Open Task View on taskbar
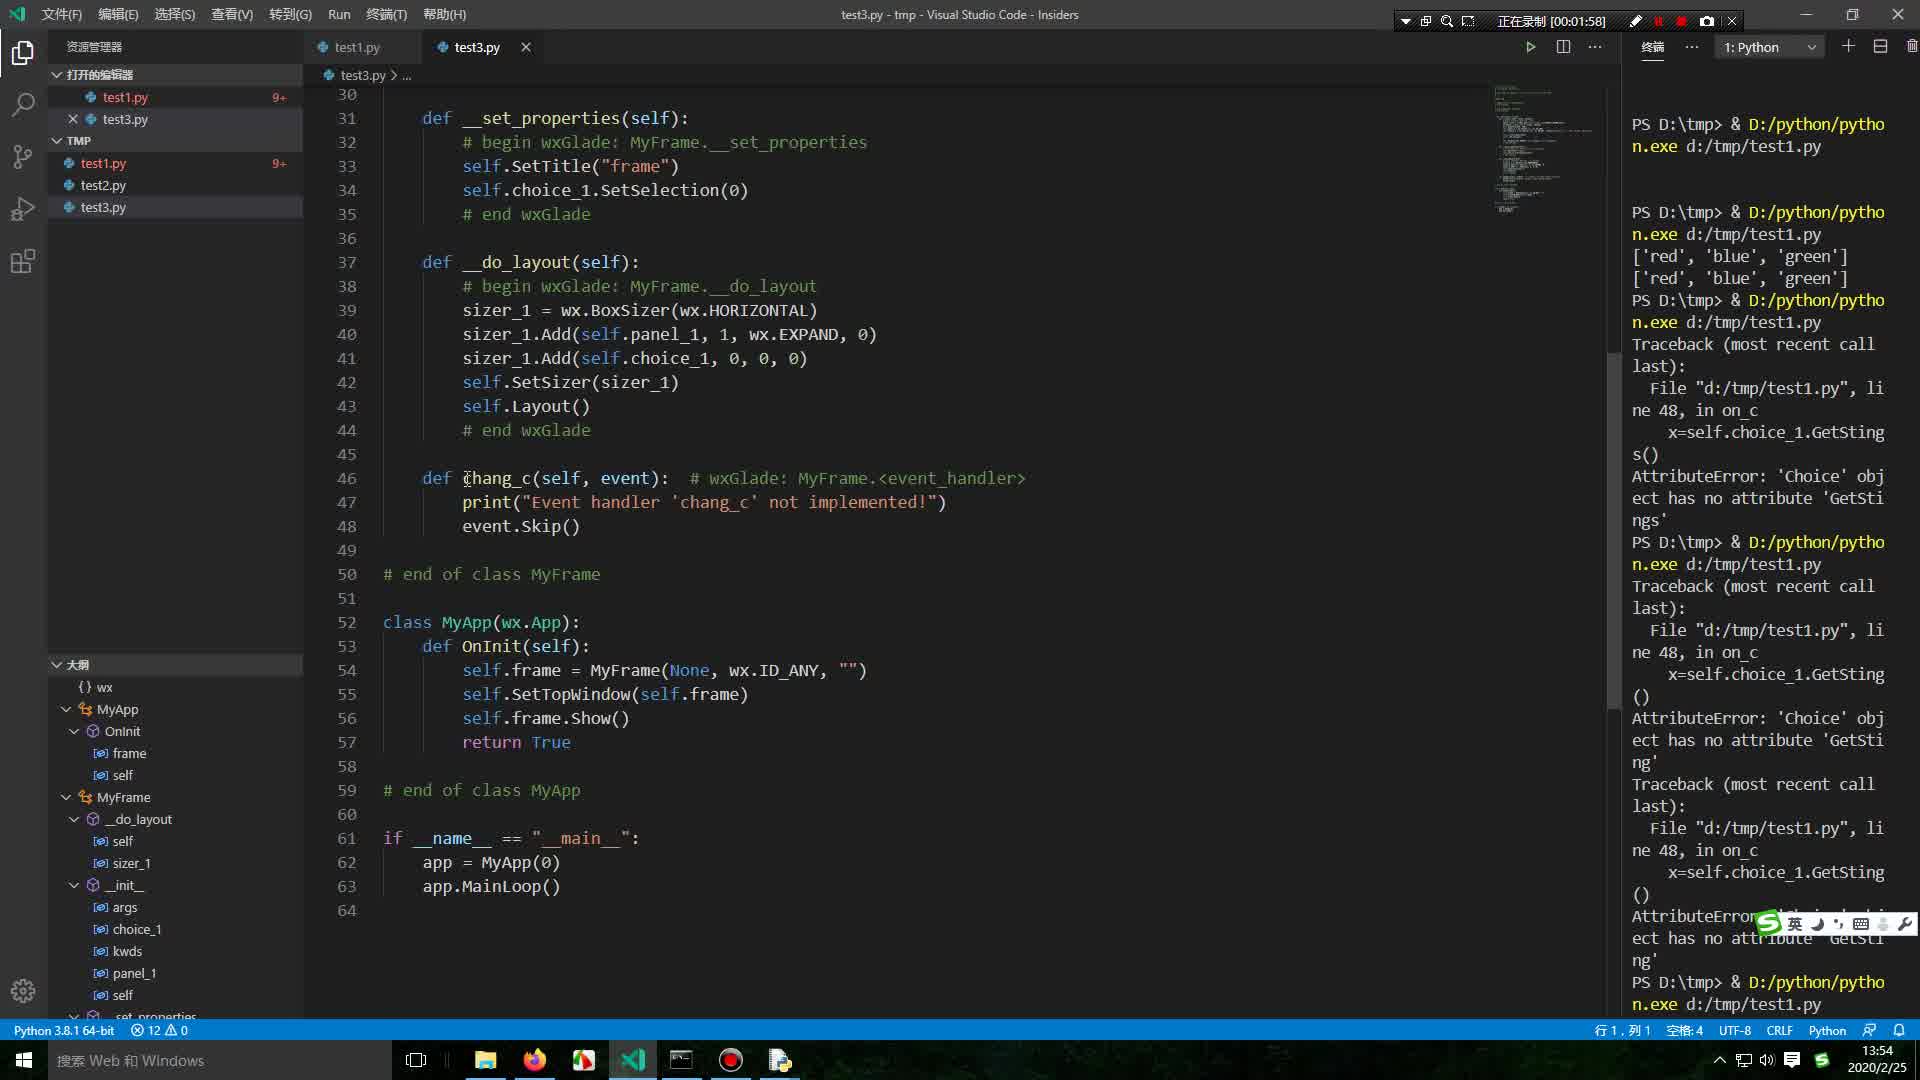Viewport: 1920px width, 1080px height. click(416, 1060)
